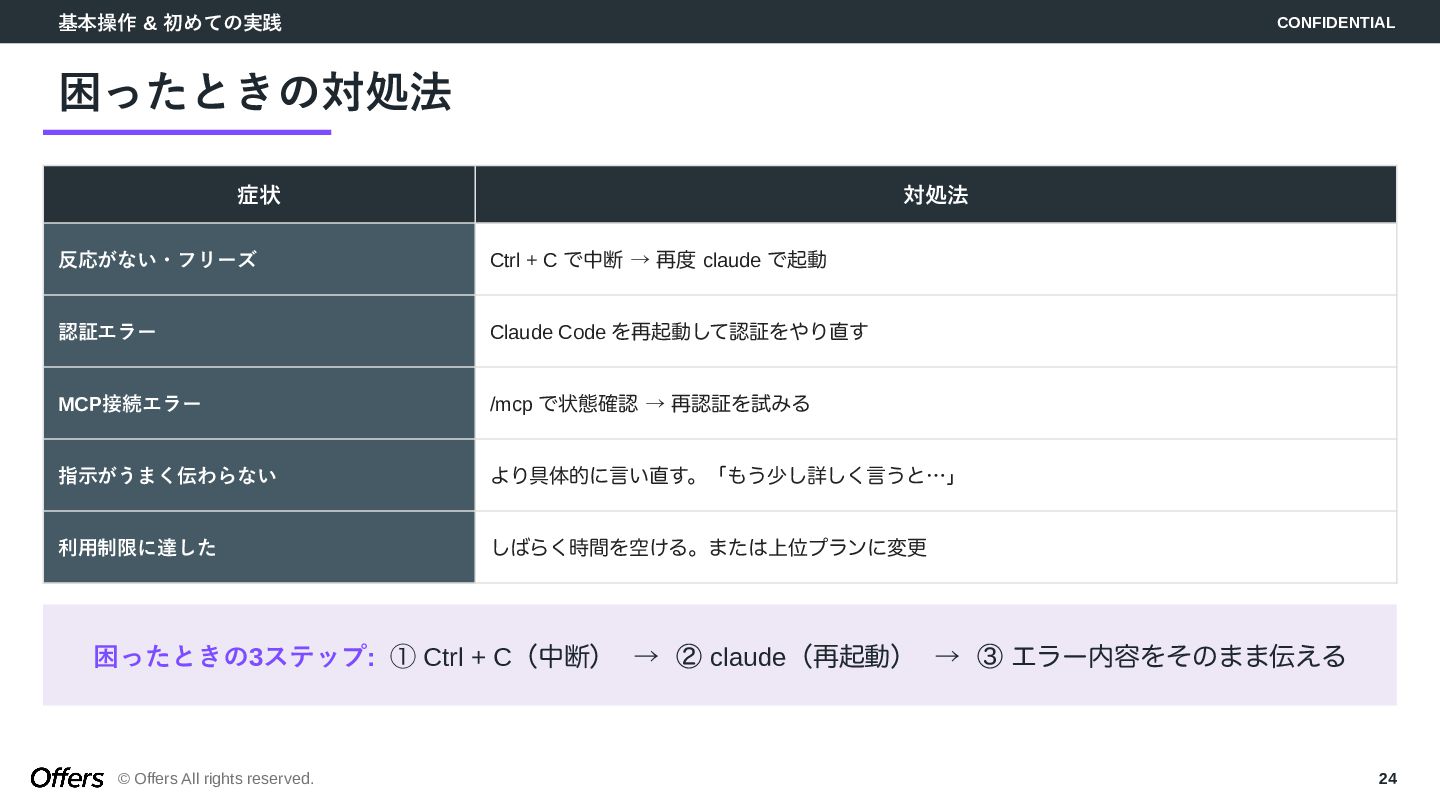This screenshot has height=810, width=1440.
Task: Click the 症状 column header
Action: pyautogui.click(x=259, y=195)
